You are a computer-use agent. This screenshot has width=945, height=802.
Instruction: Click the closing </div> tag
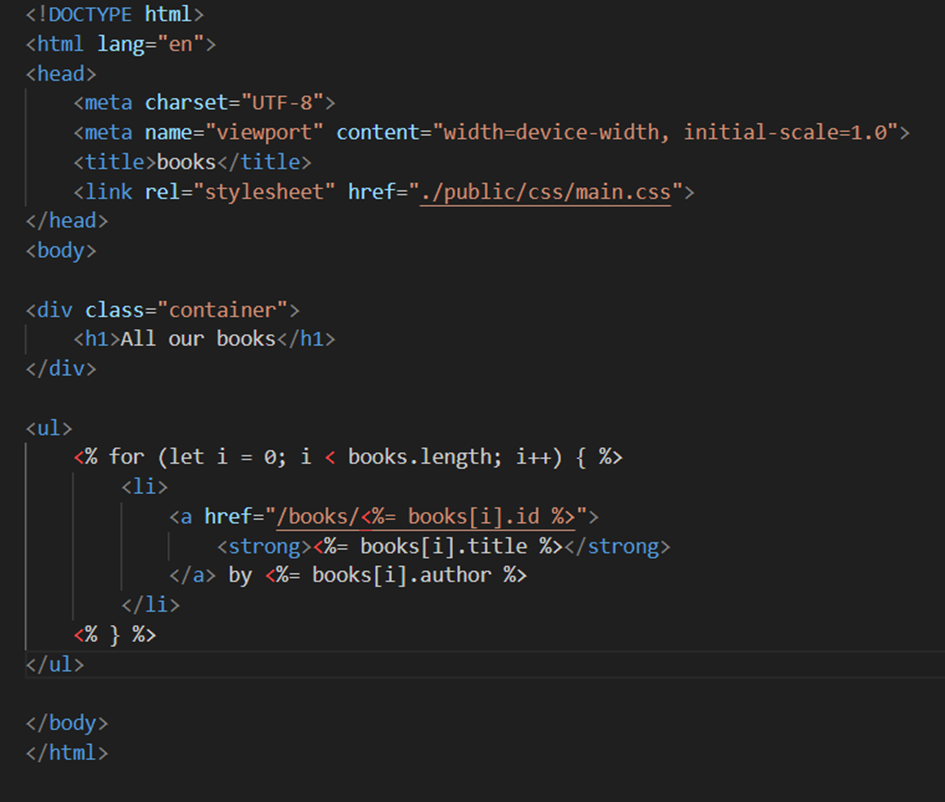61,368
